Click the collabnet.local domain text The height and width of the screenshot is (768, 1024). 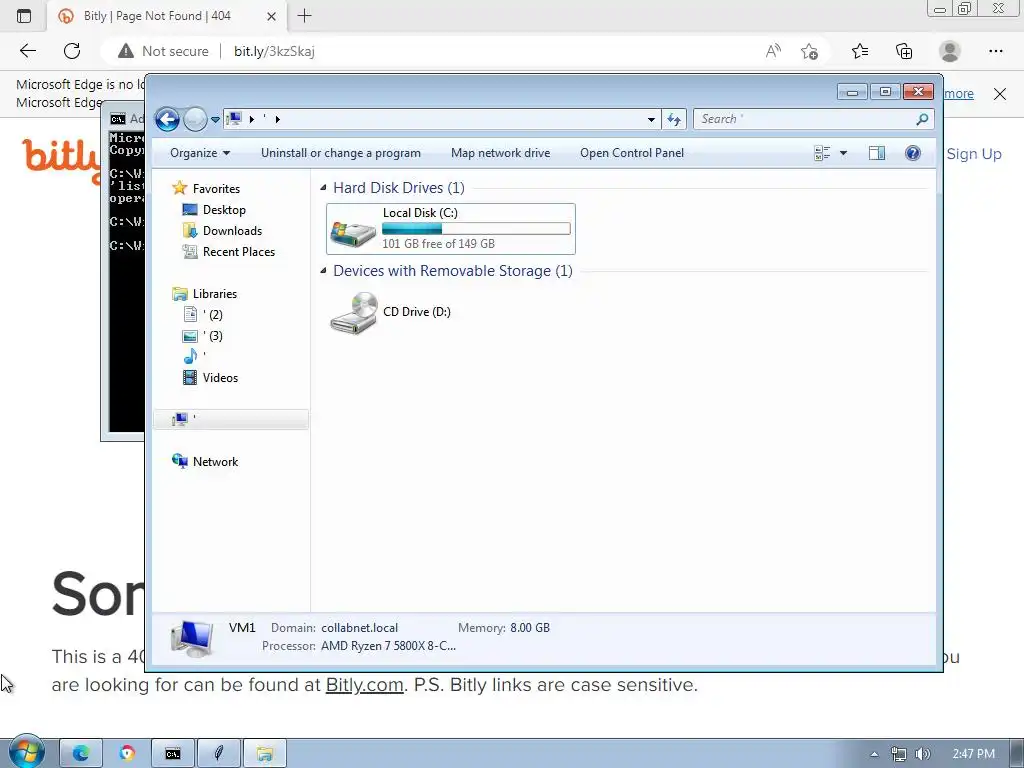[x=359, y=628]
